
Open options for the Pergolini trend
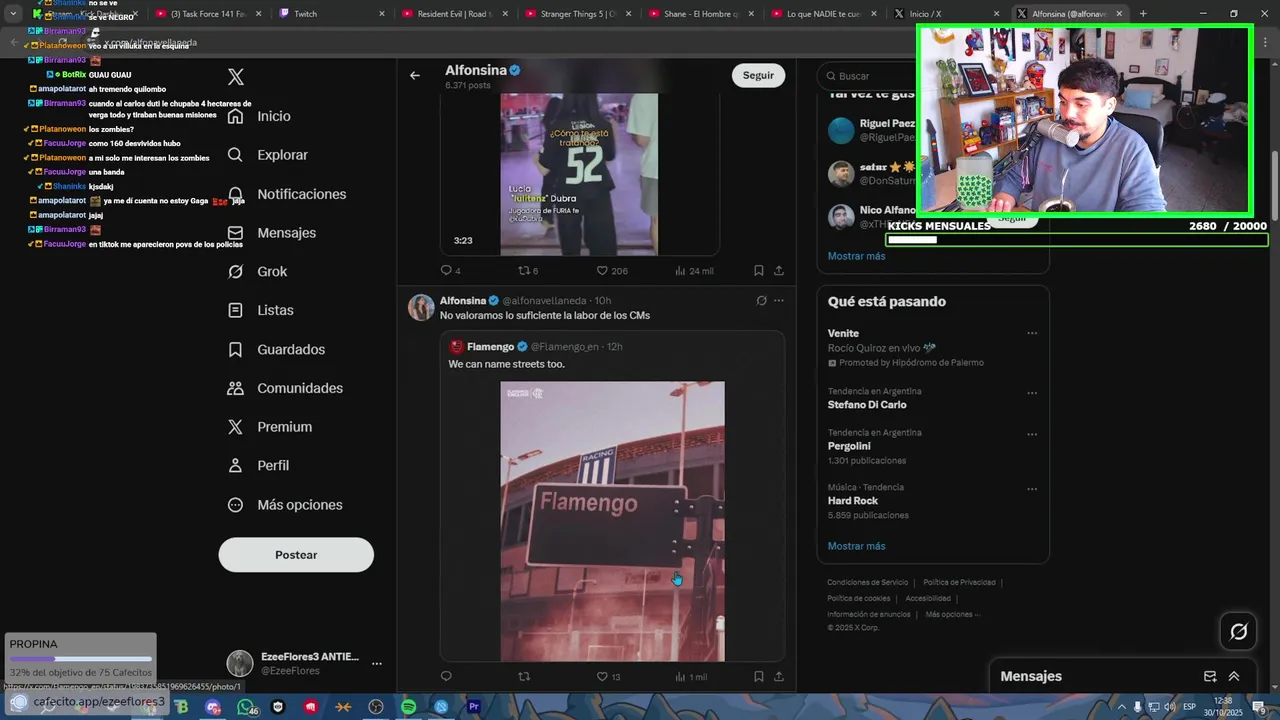coord(1032,434)
